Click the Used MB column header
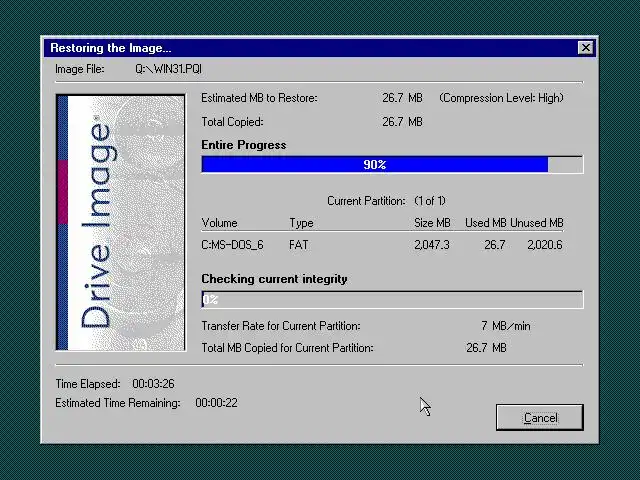This screenshot has width=640, height=480. click(485, 223)
